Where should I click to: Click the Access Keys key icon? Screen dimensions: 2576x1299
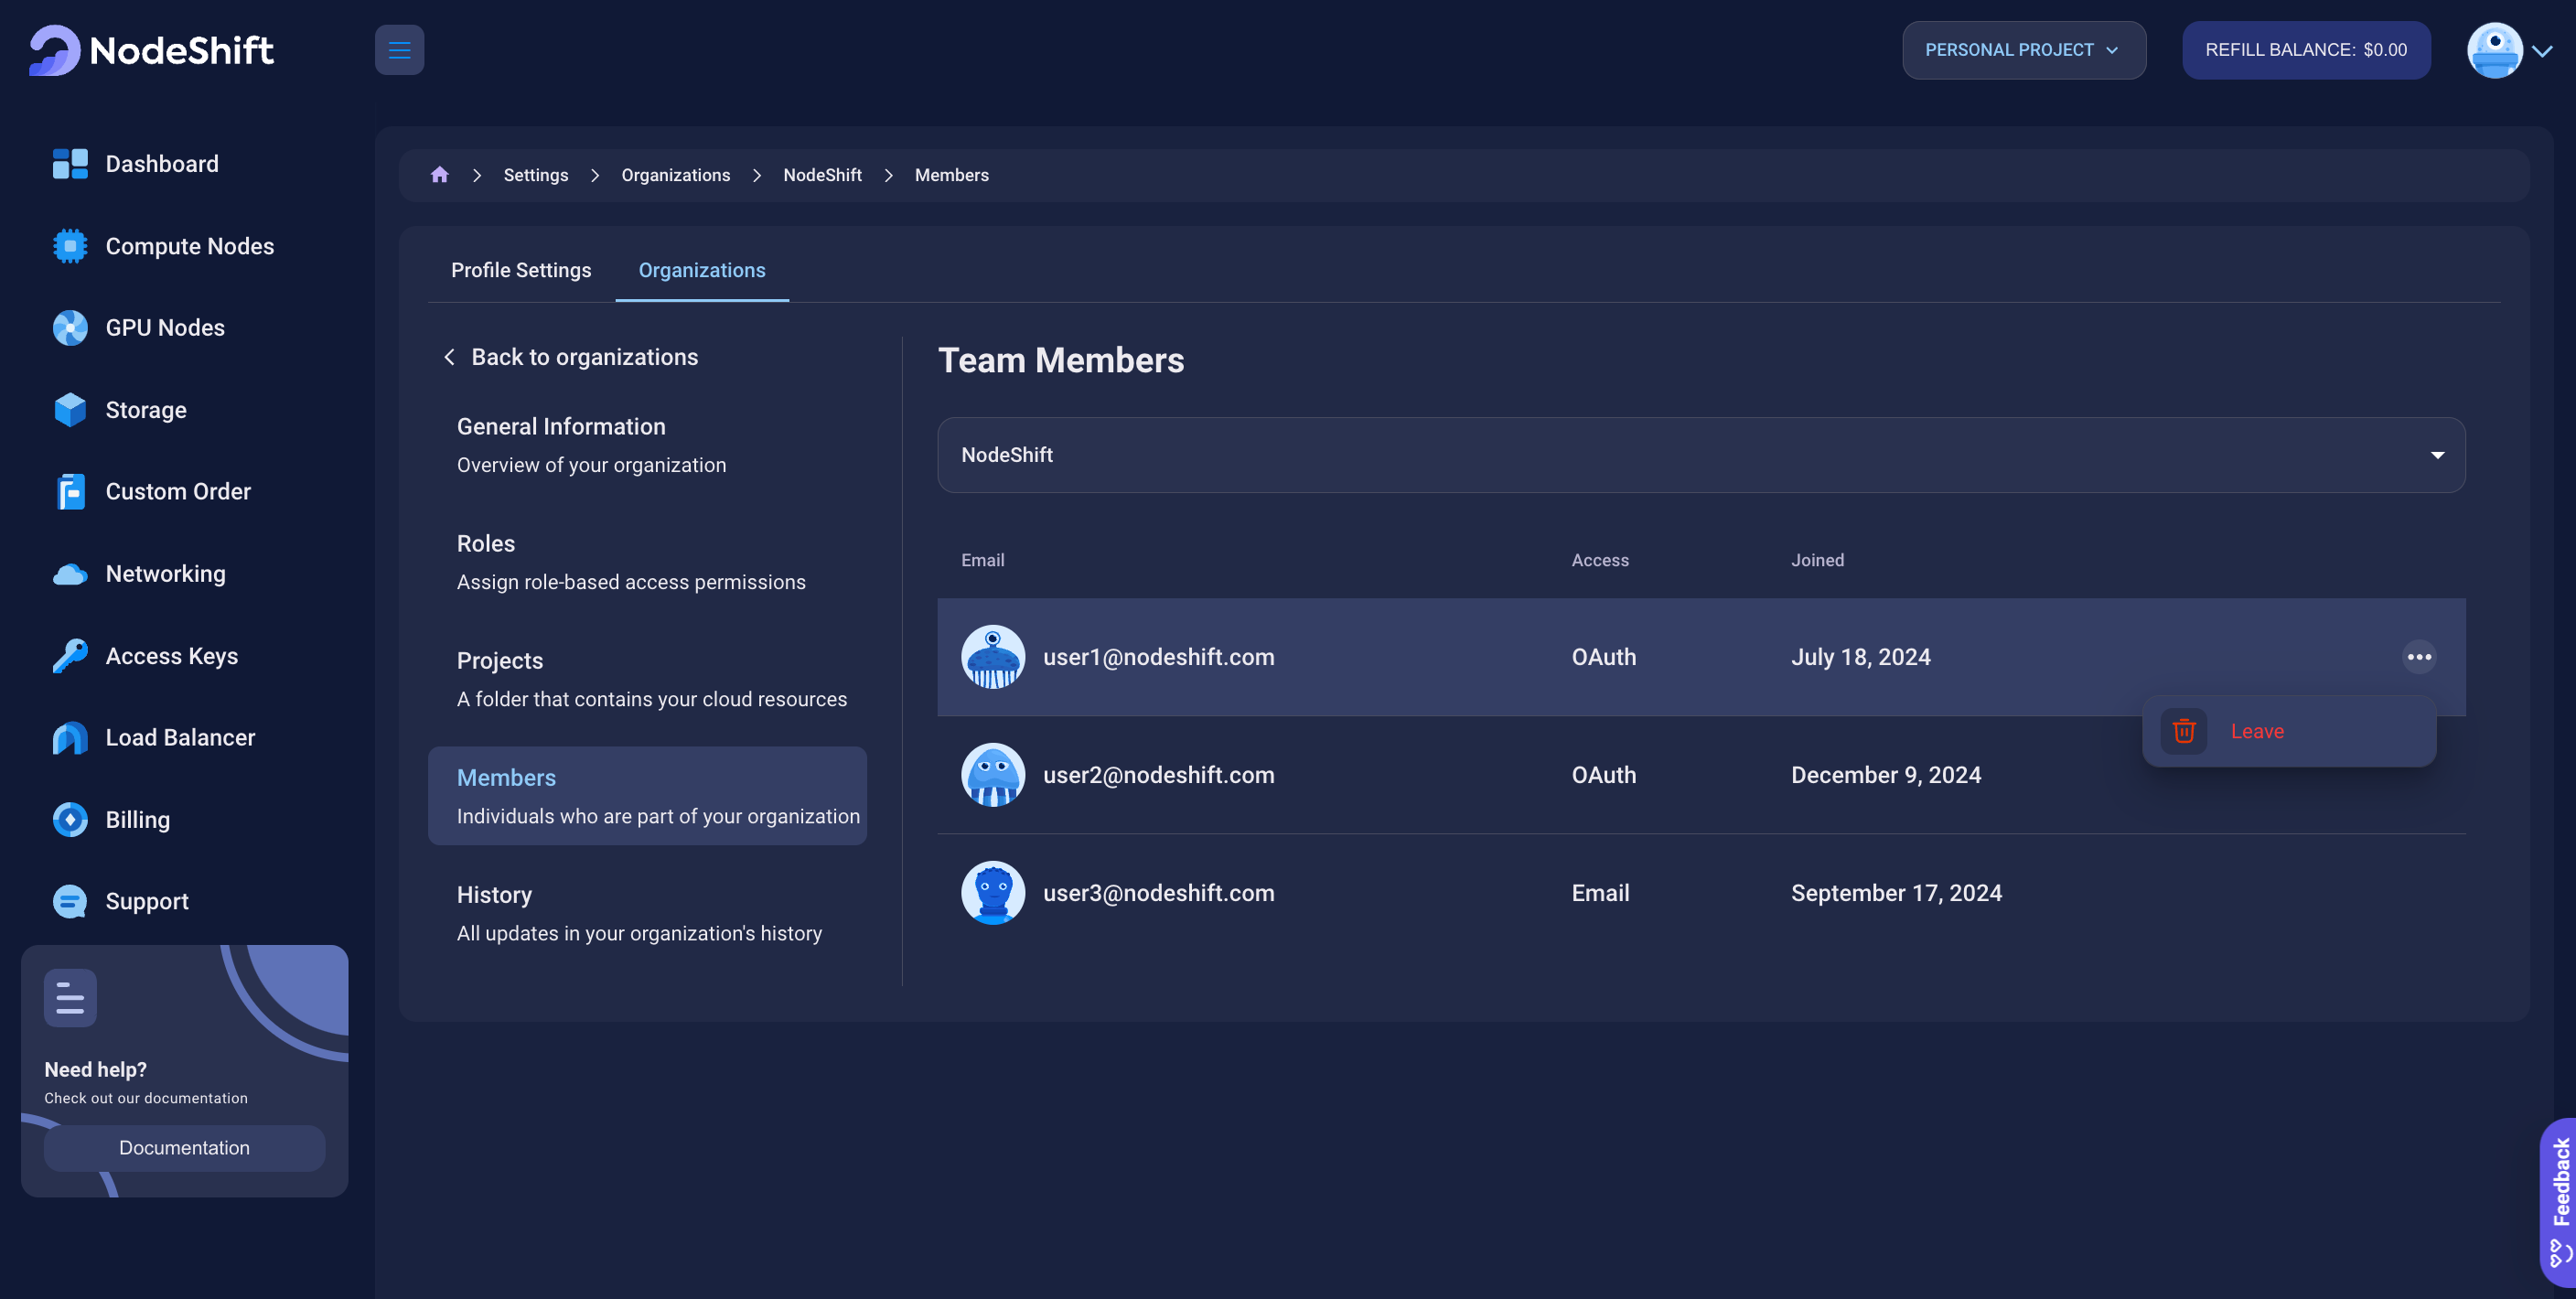pyautogui.click(x=70, y=656)
